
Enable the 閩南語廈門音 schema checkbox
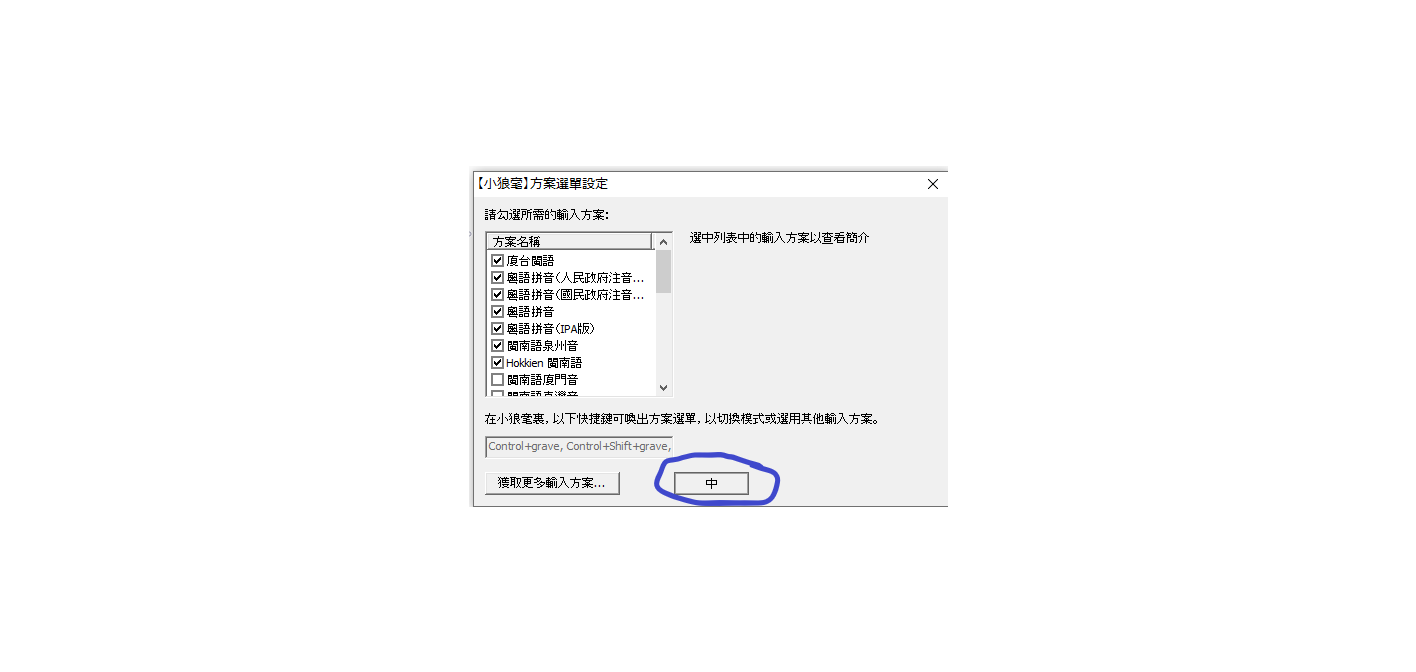coord(497,379)
